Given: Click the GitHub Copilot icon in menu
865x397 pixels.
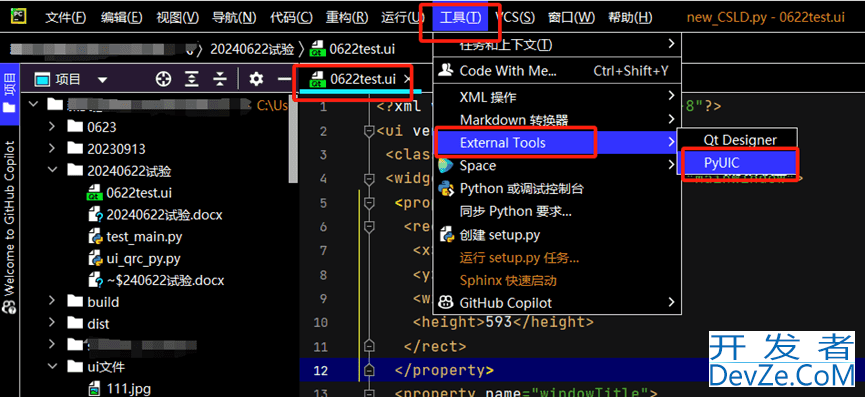Looking at the screenshot, I should 445,303.
